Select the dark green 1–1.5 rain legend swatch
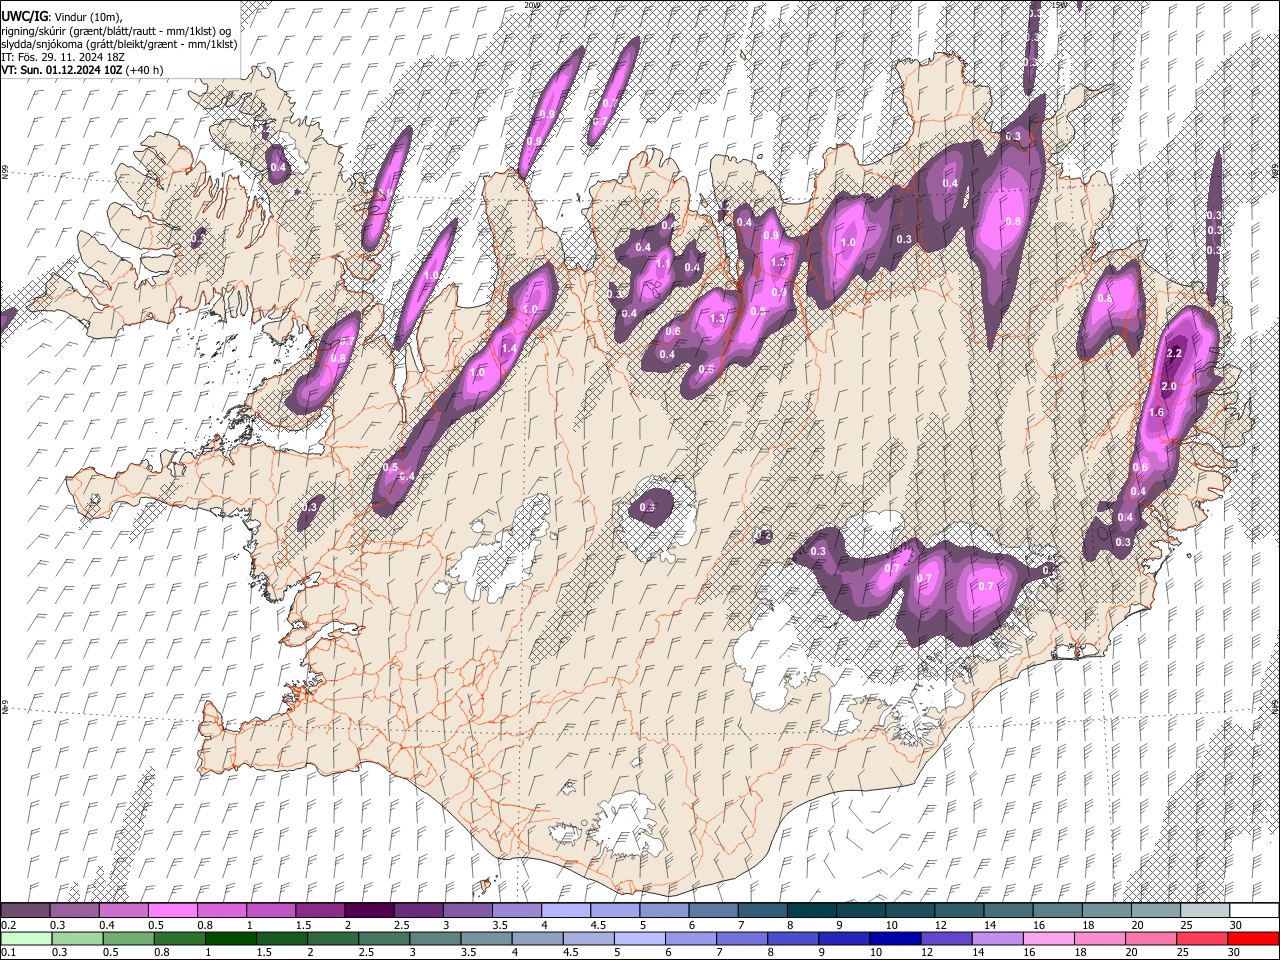The width and height of the screenshot is (1280, 960). click(230, 938)
